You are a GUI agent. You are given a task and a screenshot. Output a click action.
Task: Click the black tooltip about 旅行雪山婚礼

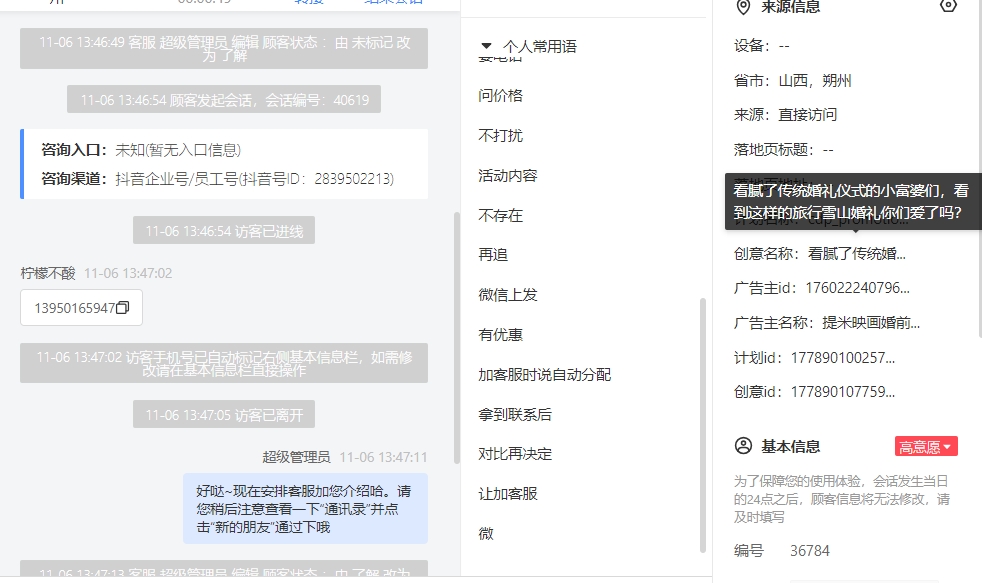coord(853,202)
